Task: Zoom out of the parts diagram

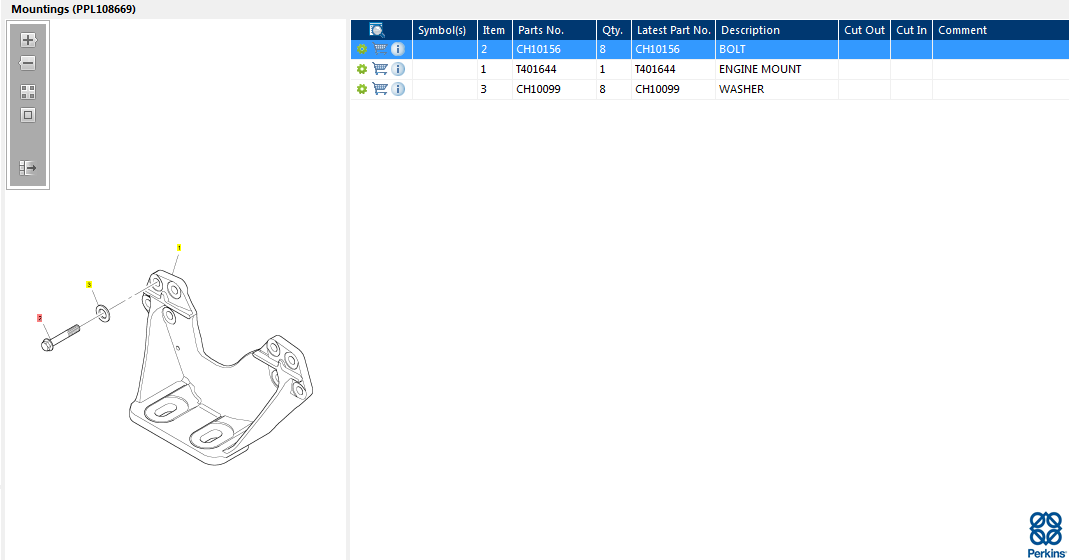Action: click(x=28, y=63)
